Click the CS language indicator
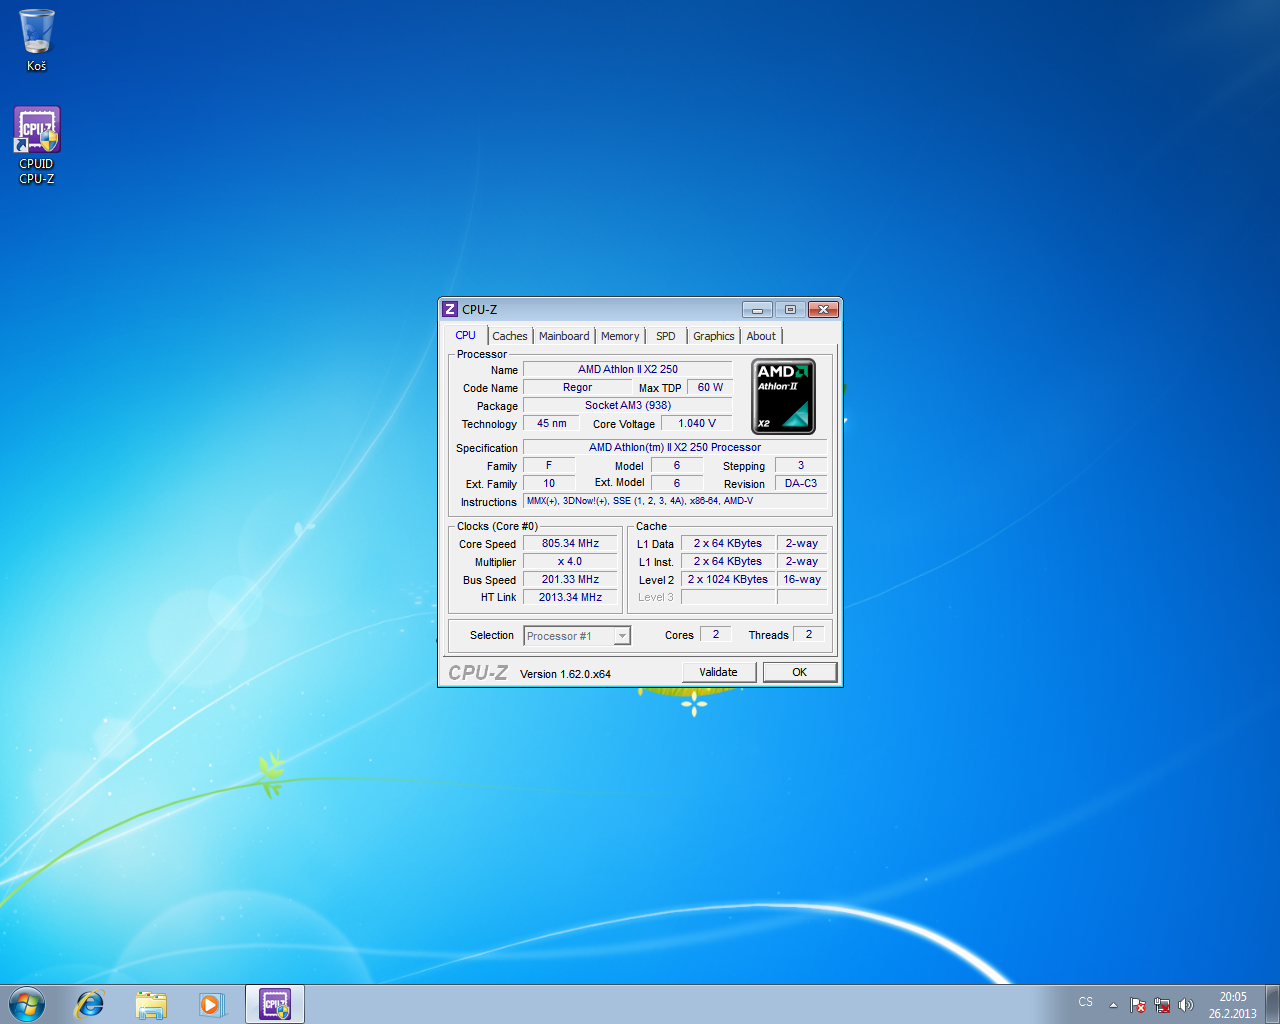This screenshot has height=1024, width=1280. tap(1086, 1002)
